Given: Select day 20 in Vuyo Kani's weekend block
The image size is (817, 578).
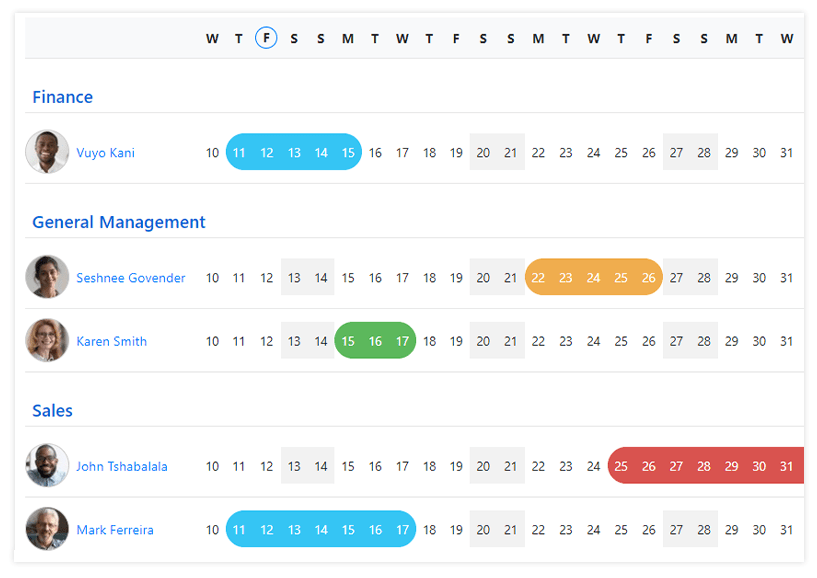Looking at the screenshot, I should point(483,152).
